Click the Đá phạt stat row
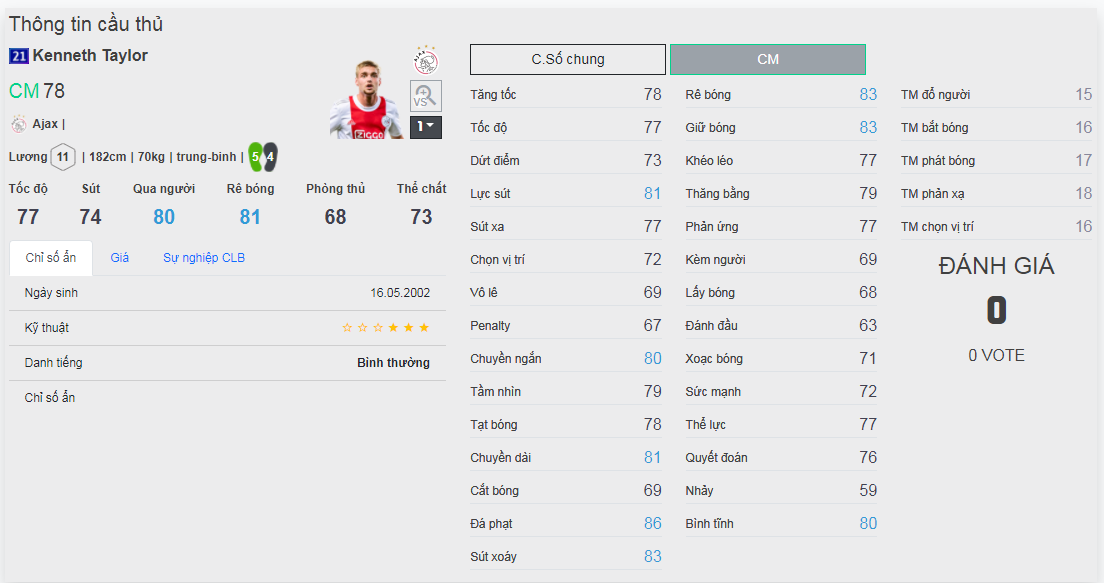The height and width of the screenshot is (583, 1104). tap(566, 523)
